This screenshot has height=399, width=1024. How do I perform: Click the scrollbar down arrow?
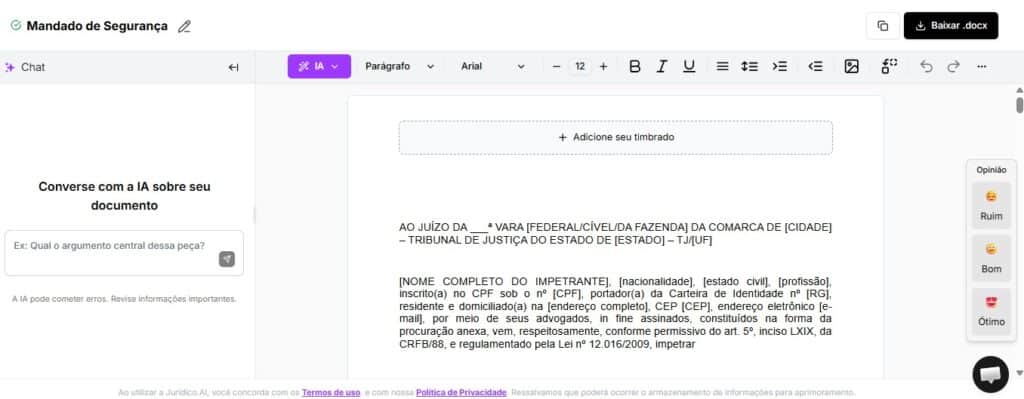(x=1019, y=373)
